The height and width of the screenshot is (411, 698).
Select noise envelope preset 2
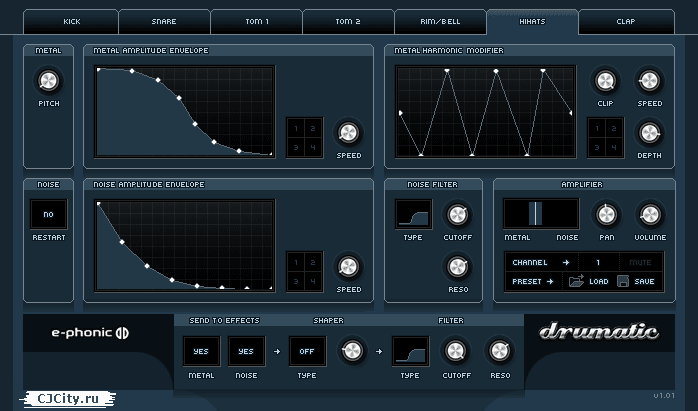pyautogui.click(x=313, y=262)
